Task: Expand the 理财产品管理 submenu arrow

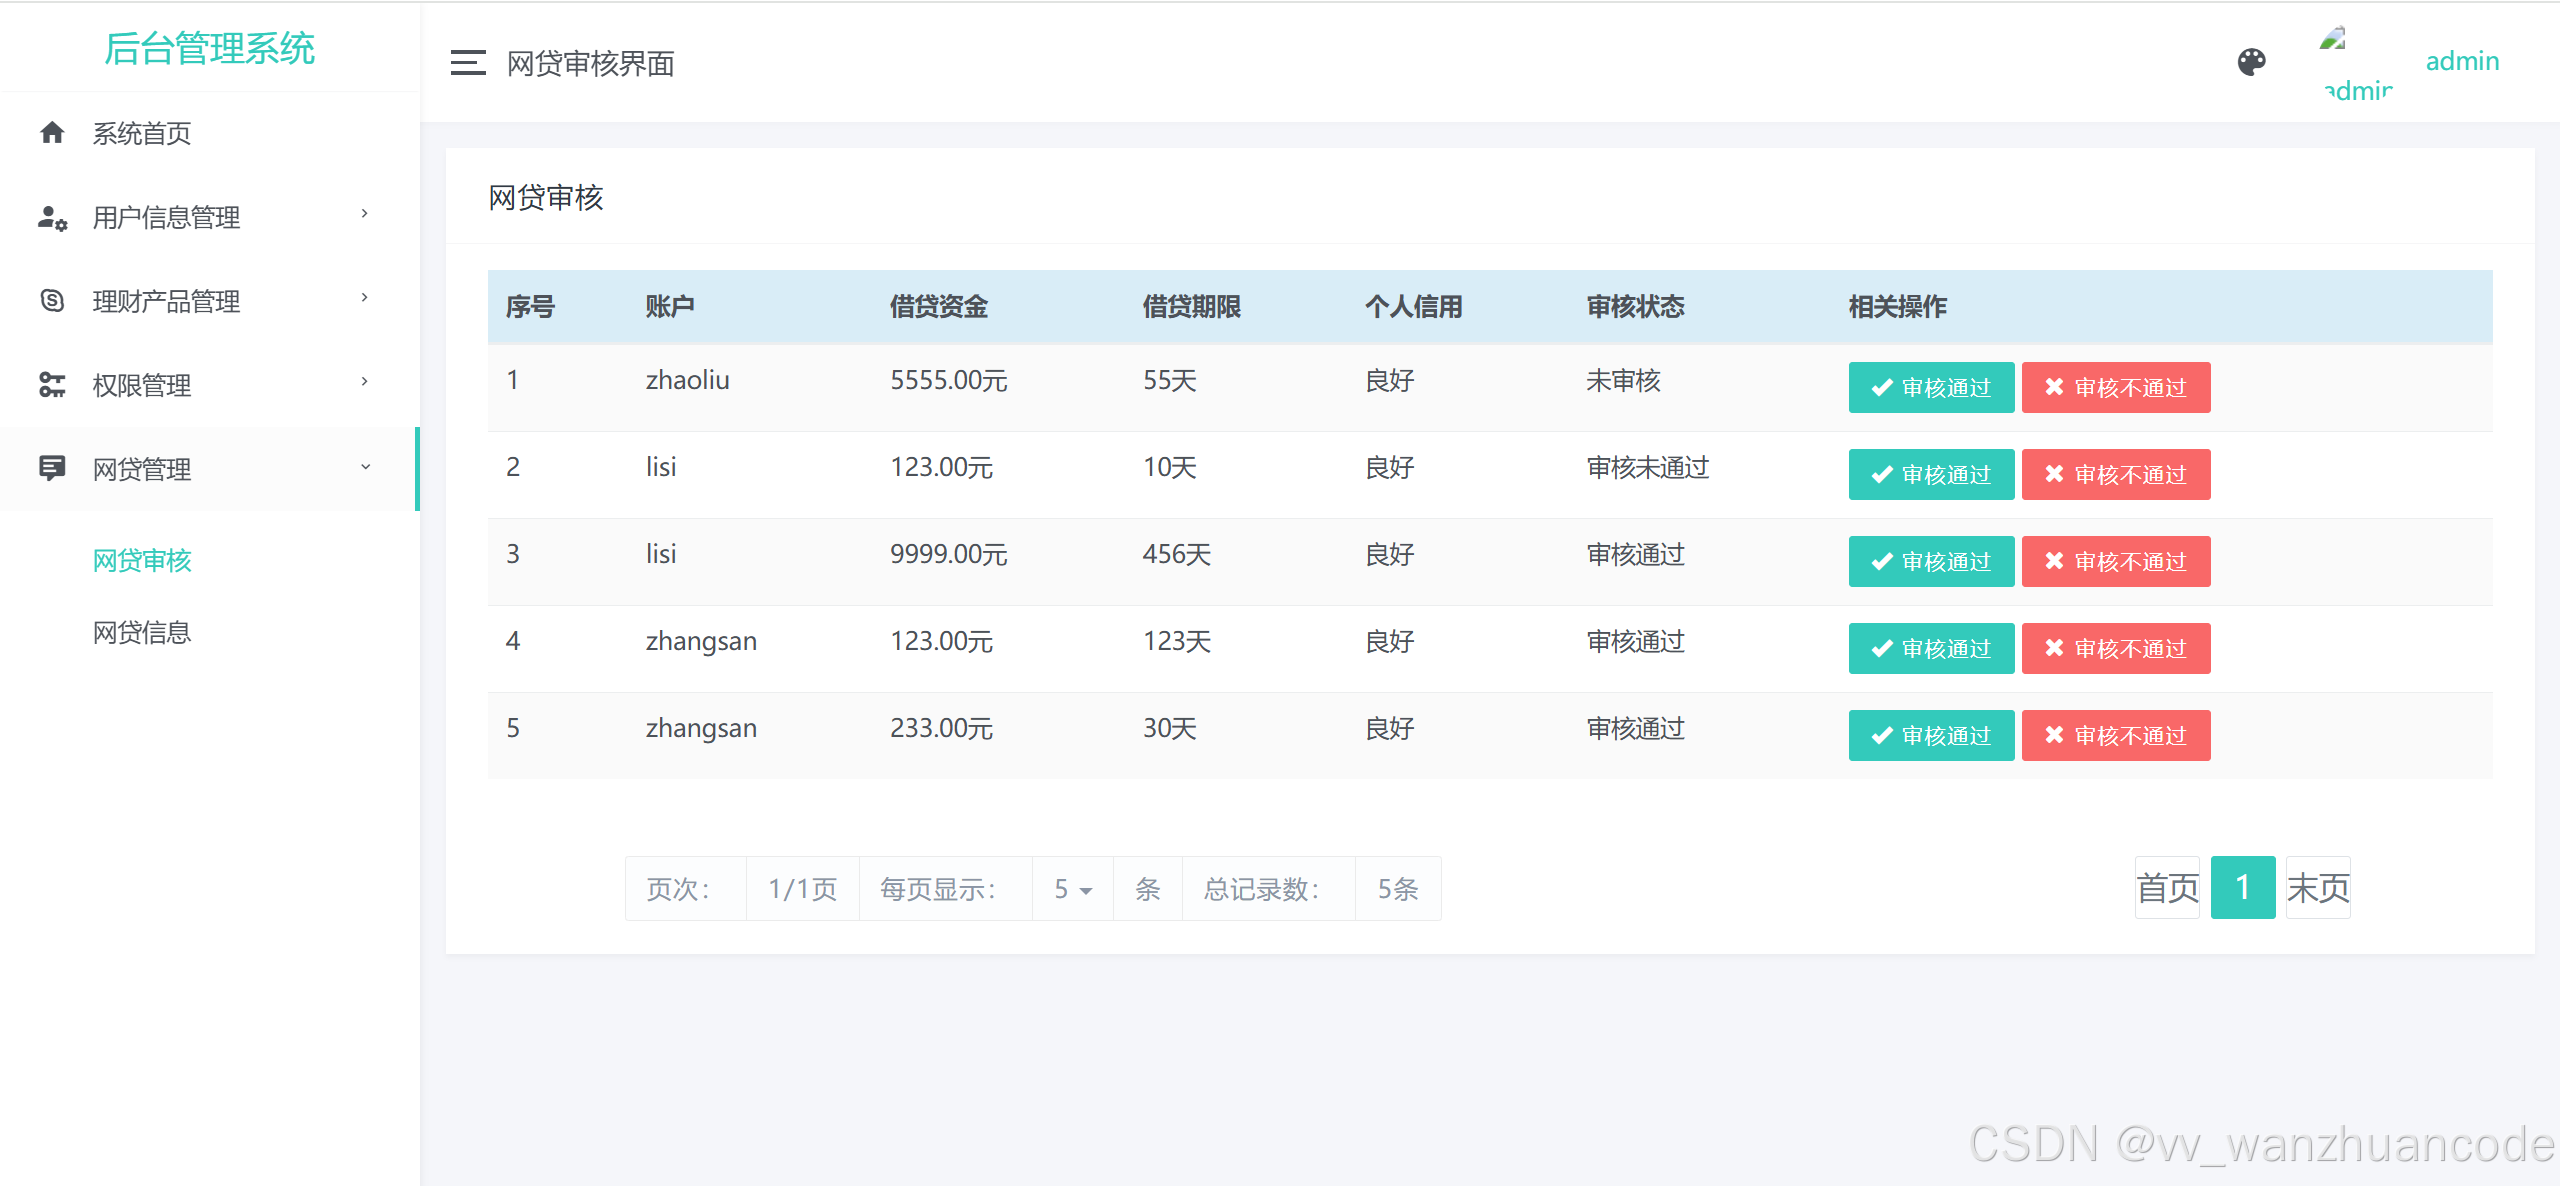Action: pos(365,298)
